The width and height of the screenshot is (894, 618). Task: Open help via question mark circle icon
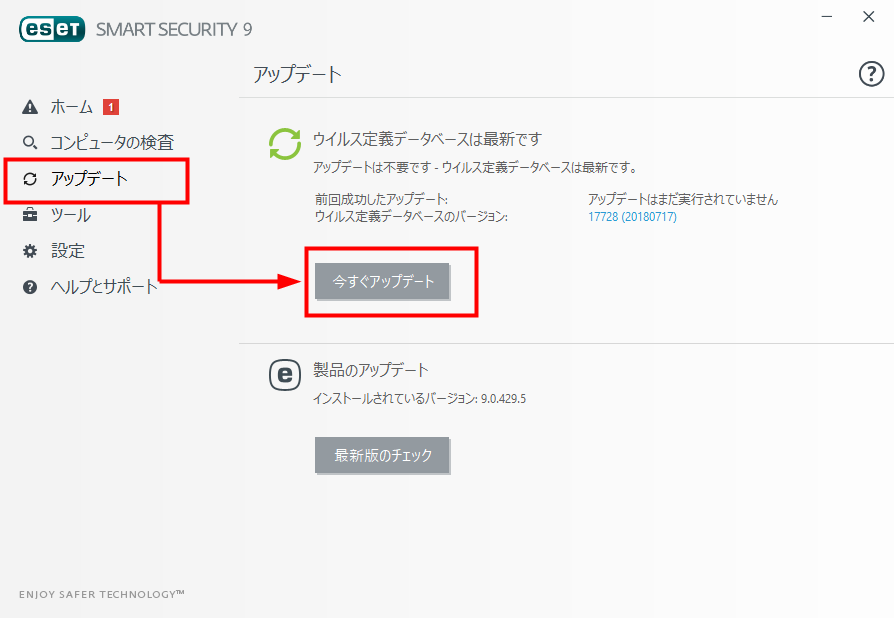(x=871, y=74)
